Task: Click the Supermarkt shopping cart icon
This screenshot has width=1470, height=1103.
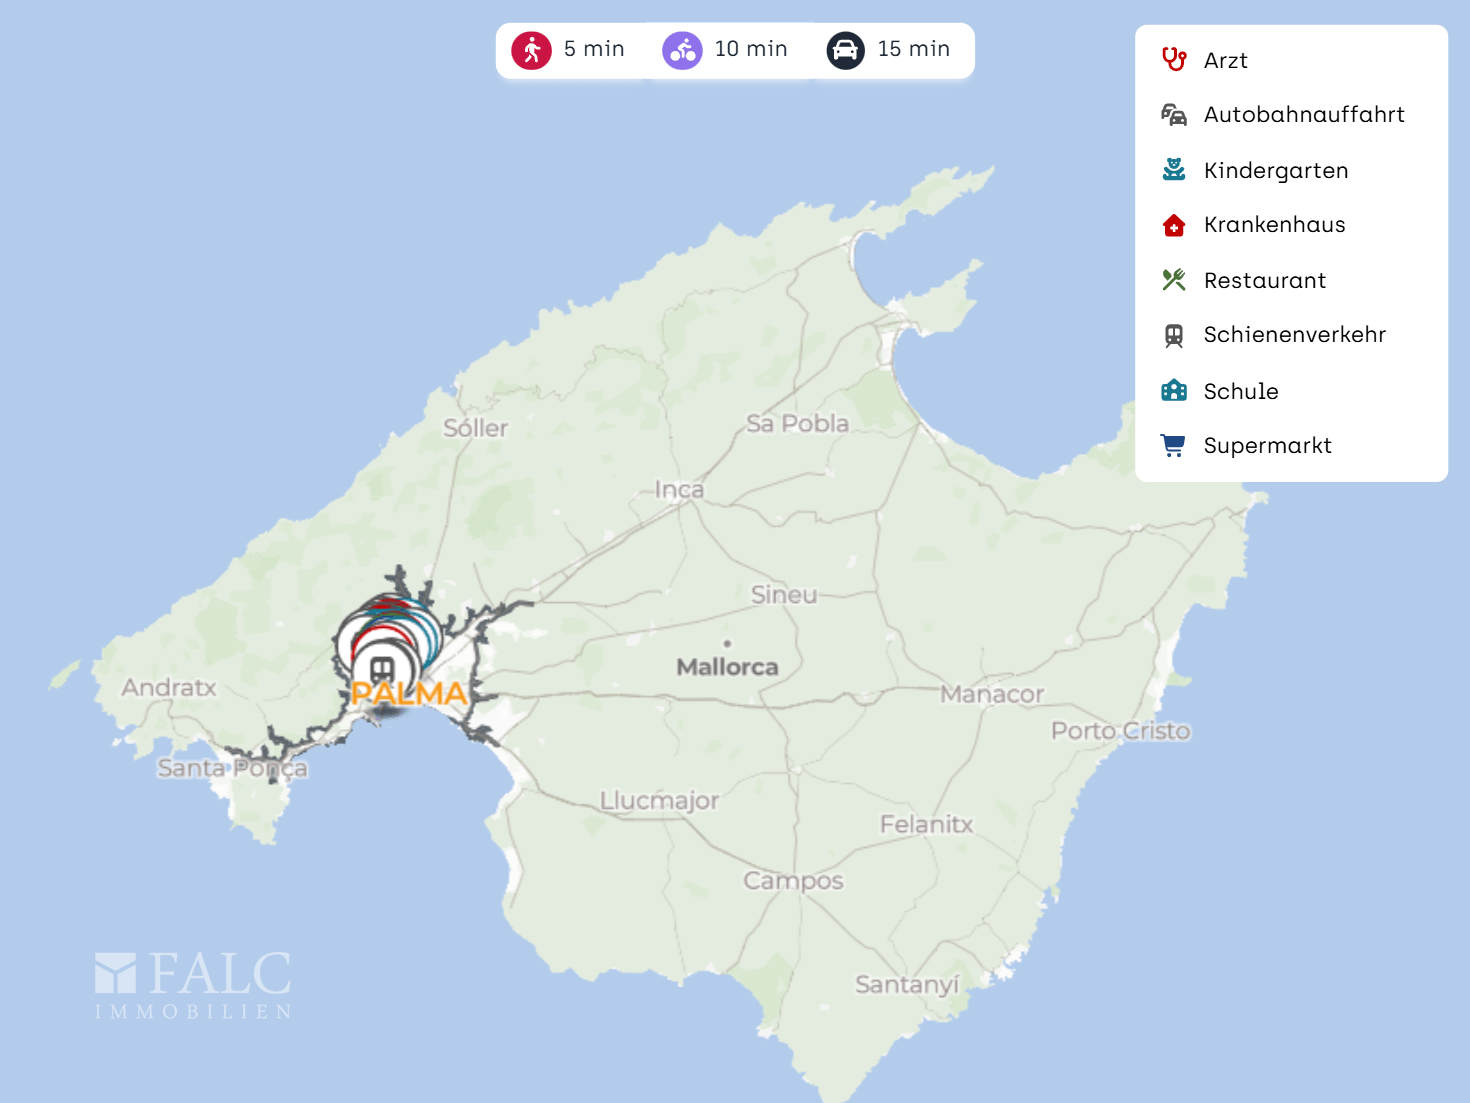Action: (x=1174, y=445)
